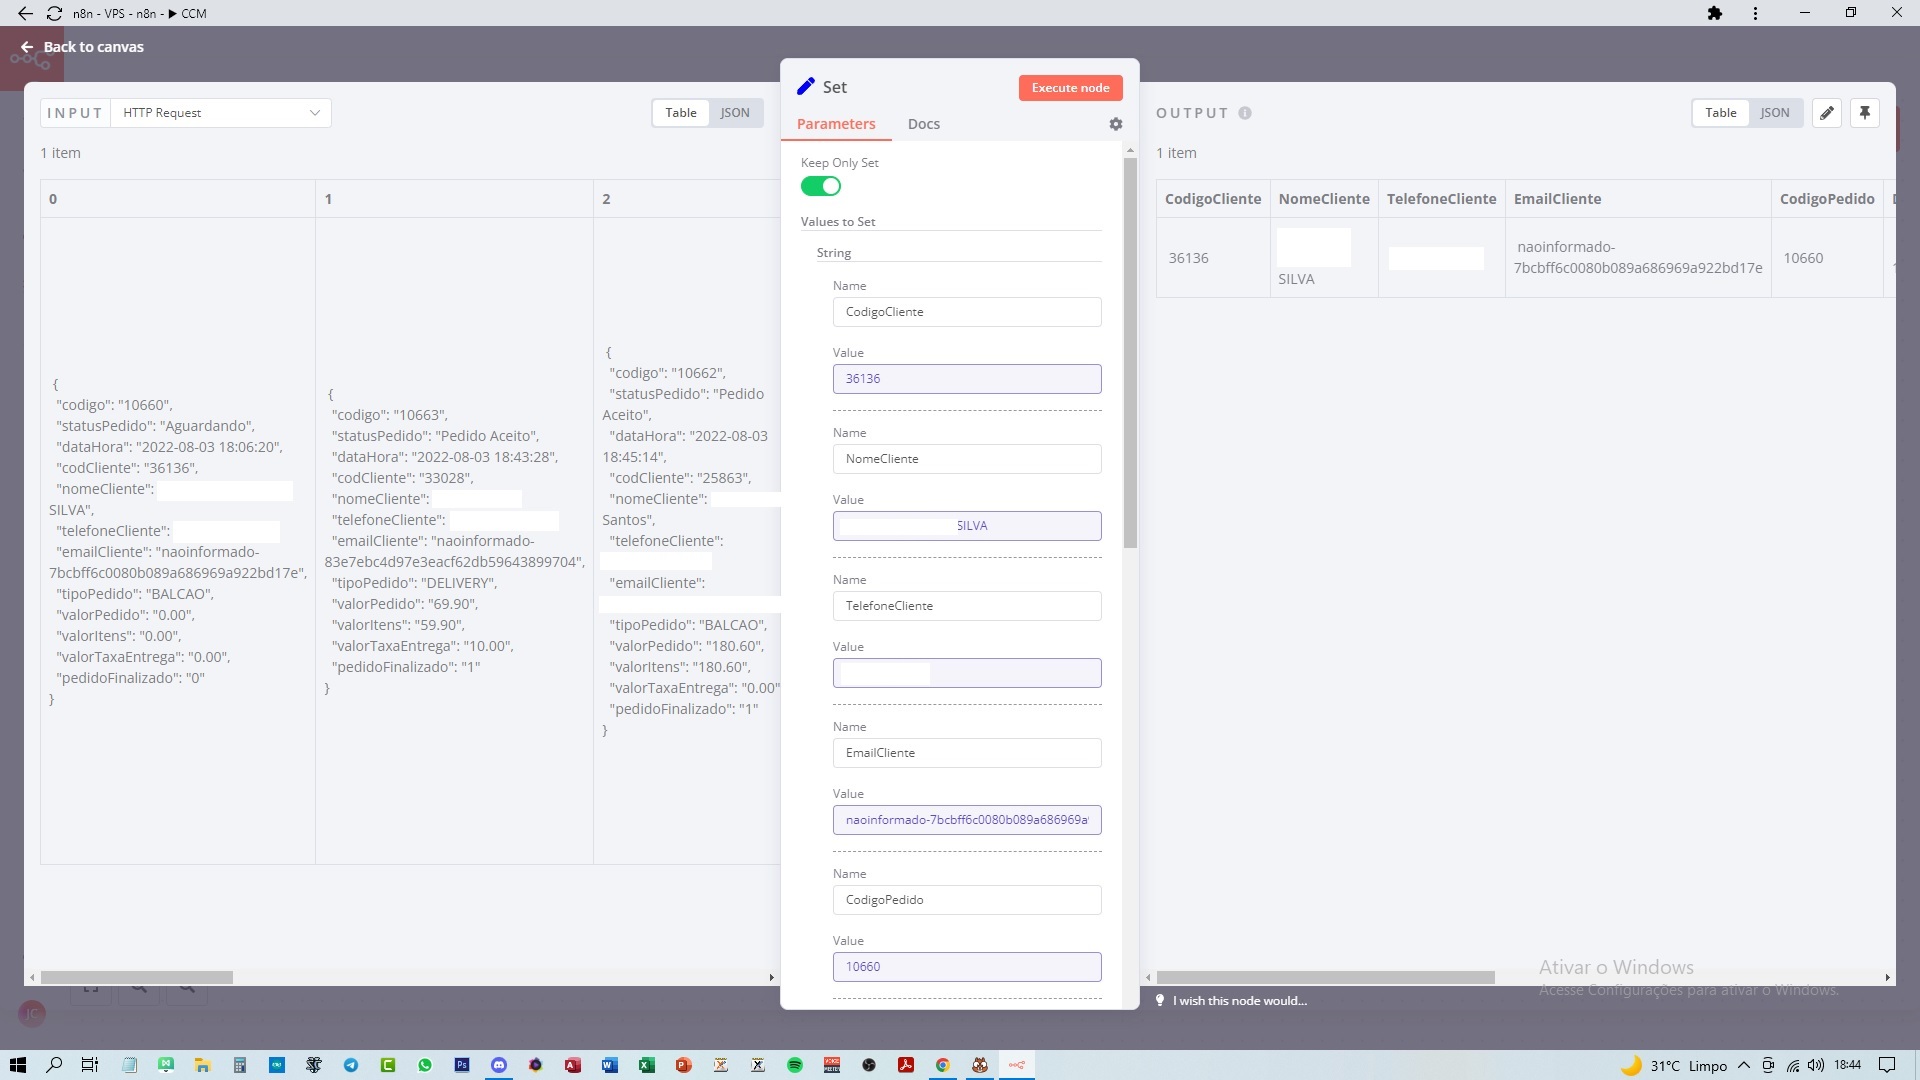Screen dimensions: 1920x1080
Task: Open Discord from the taskbar
Action: 499,1065
